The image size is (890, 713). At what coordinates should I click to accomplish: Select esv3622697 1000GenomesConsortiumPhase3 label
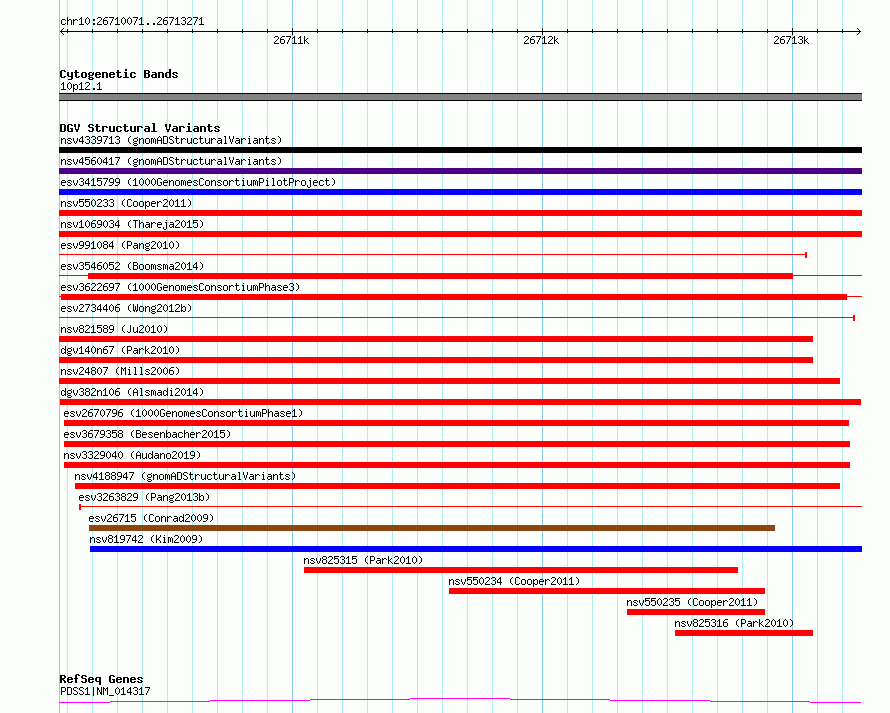pos(180,287)
